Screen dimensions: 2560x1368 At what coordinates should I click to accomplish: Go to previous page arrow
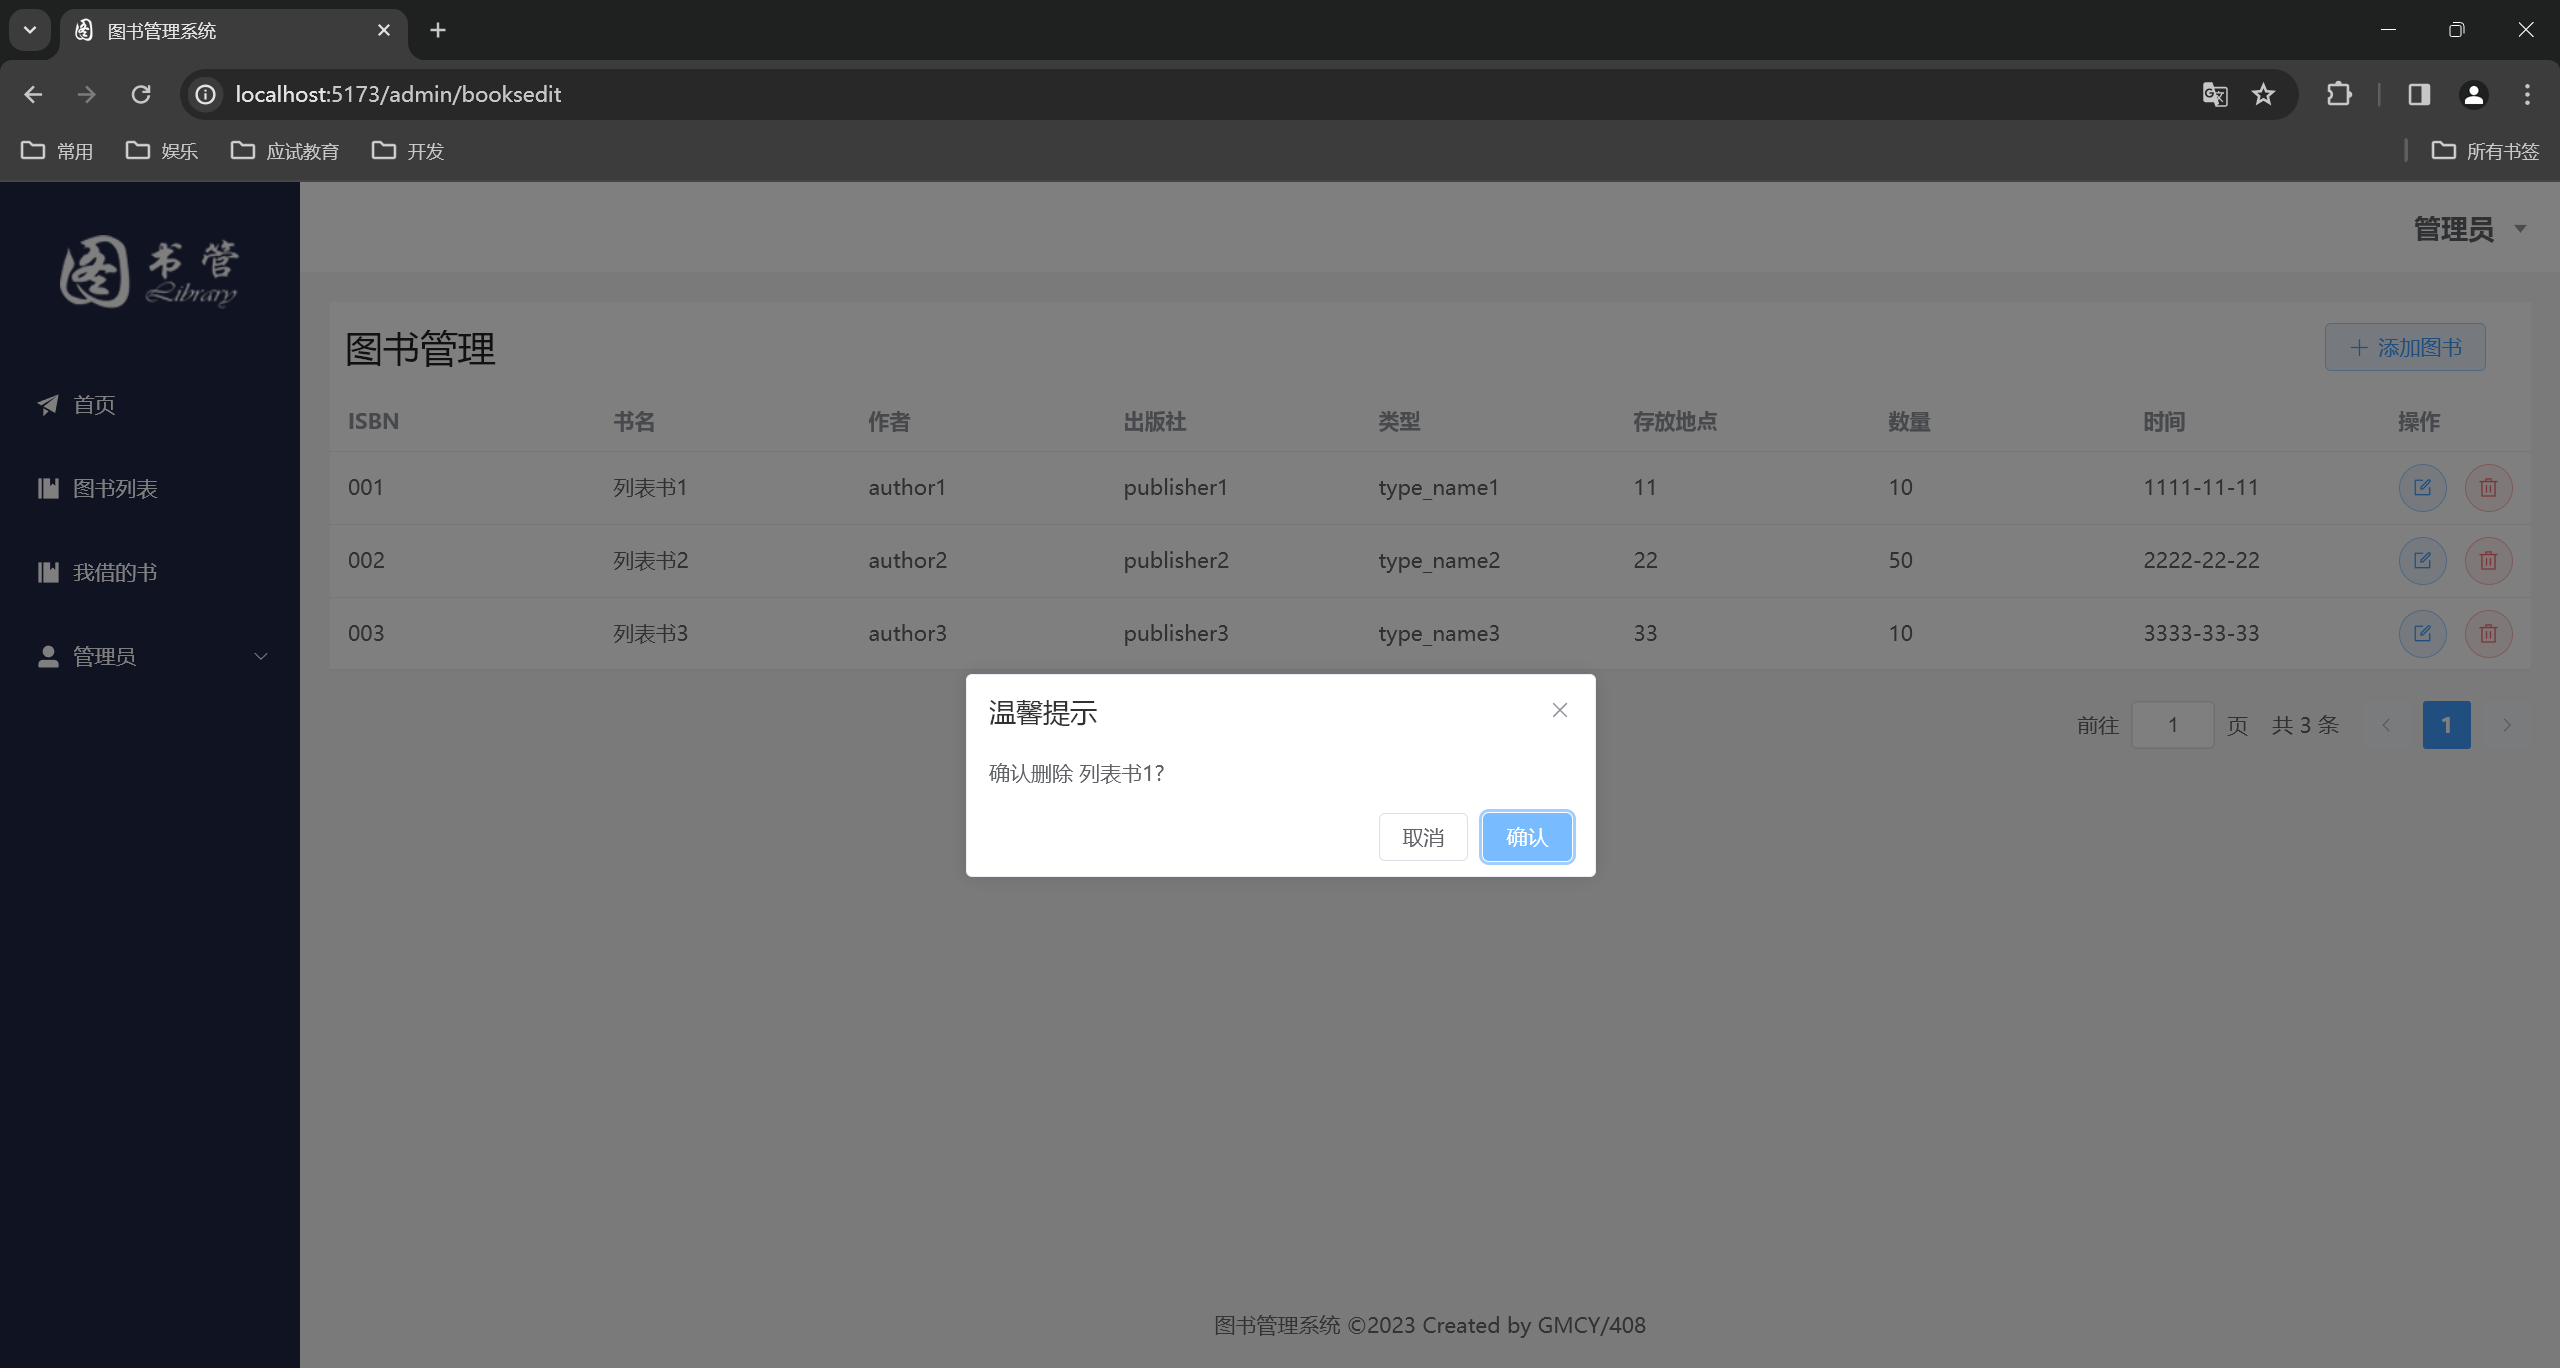pos(2386,725)
